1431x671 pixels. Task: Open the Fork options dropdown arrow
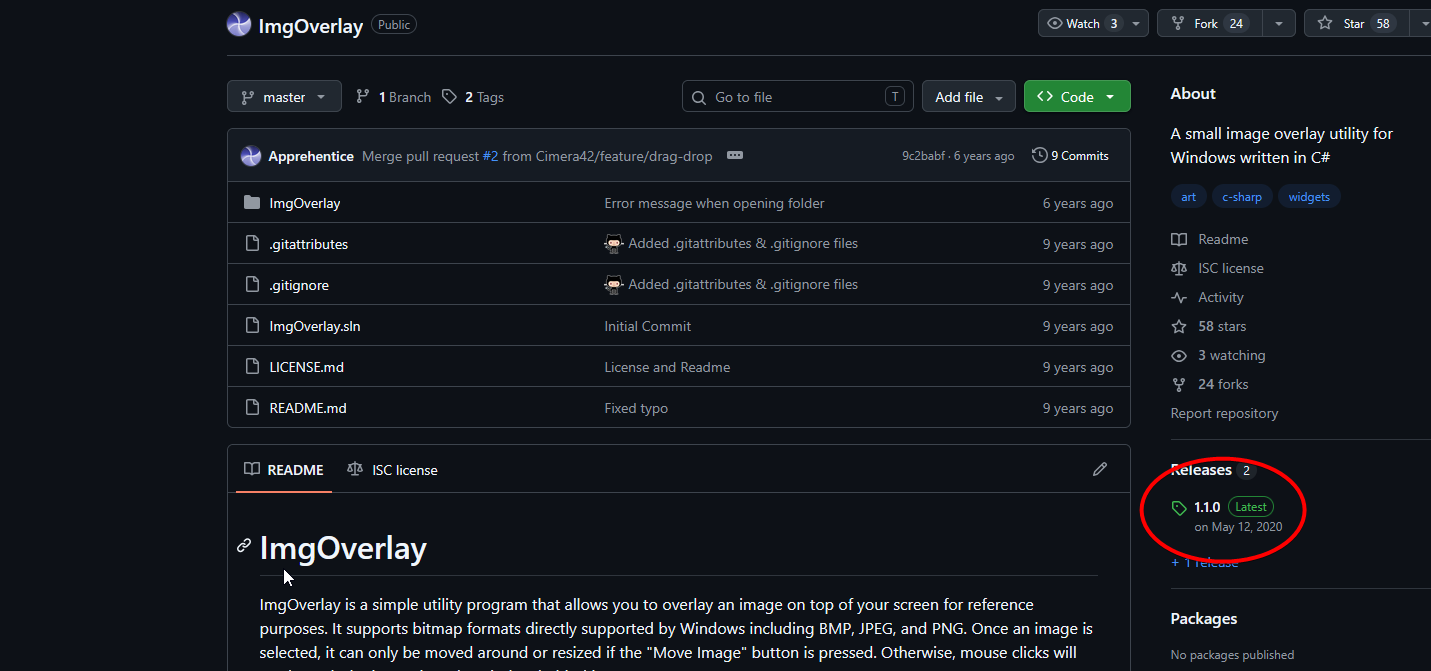[1279, 23]
